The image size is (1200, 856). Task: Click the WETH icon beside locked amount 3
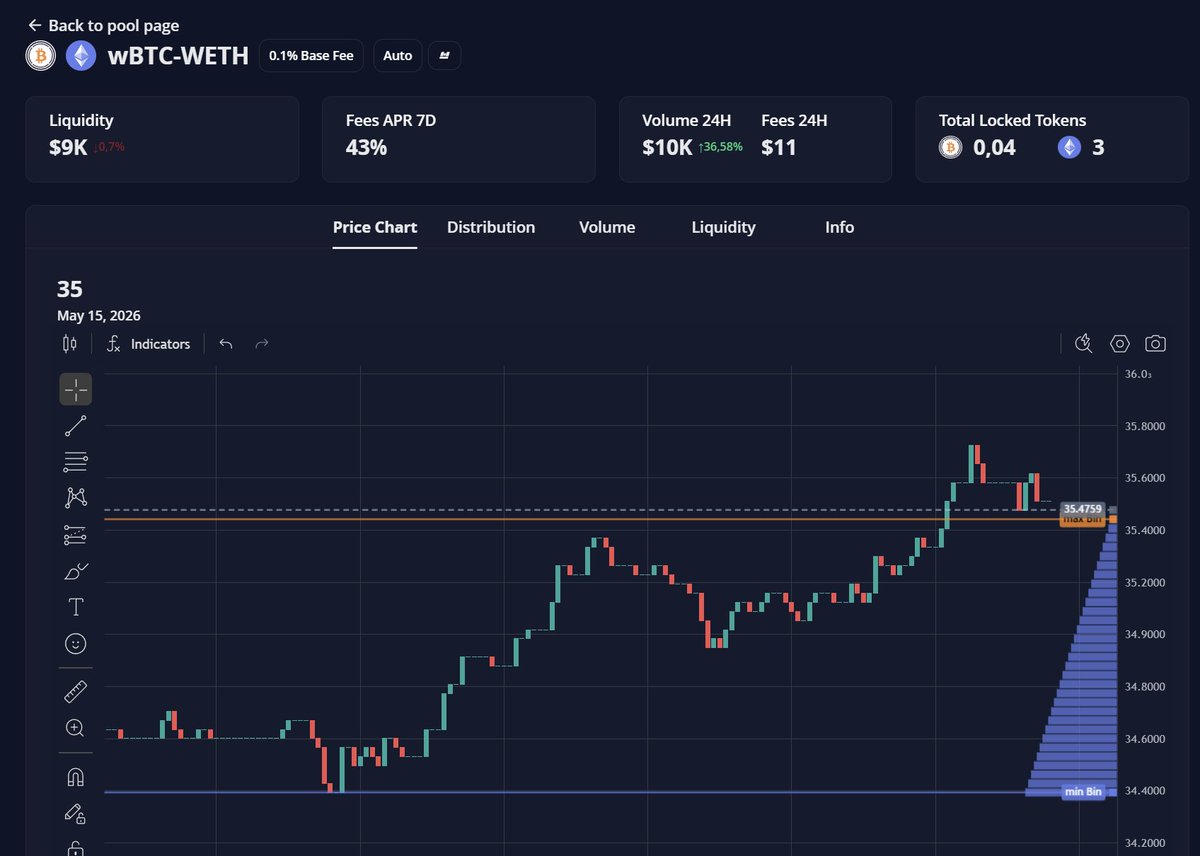[1070, 148]
